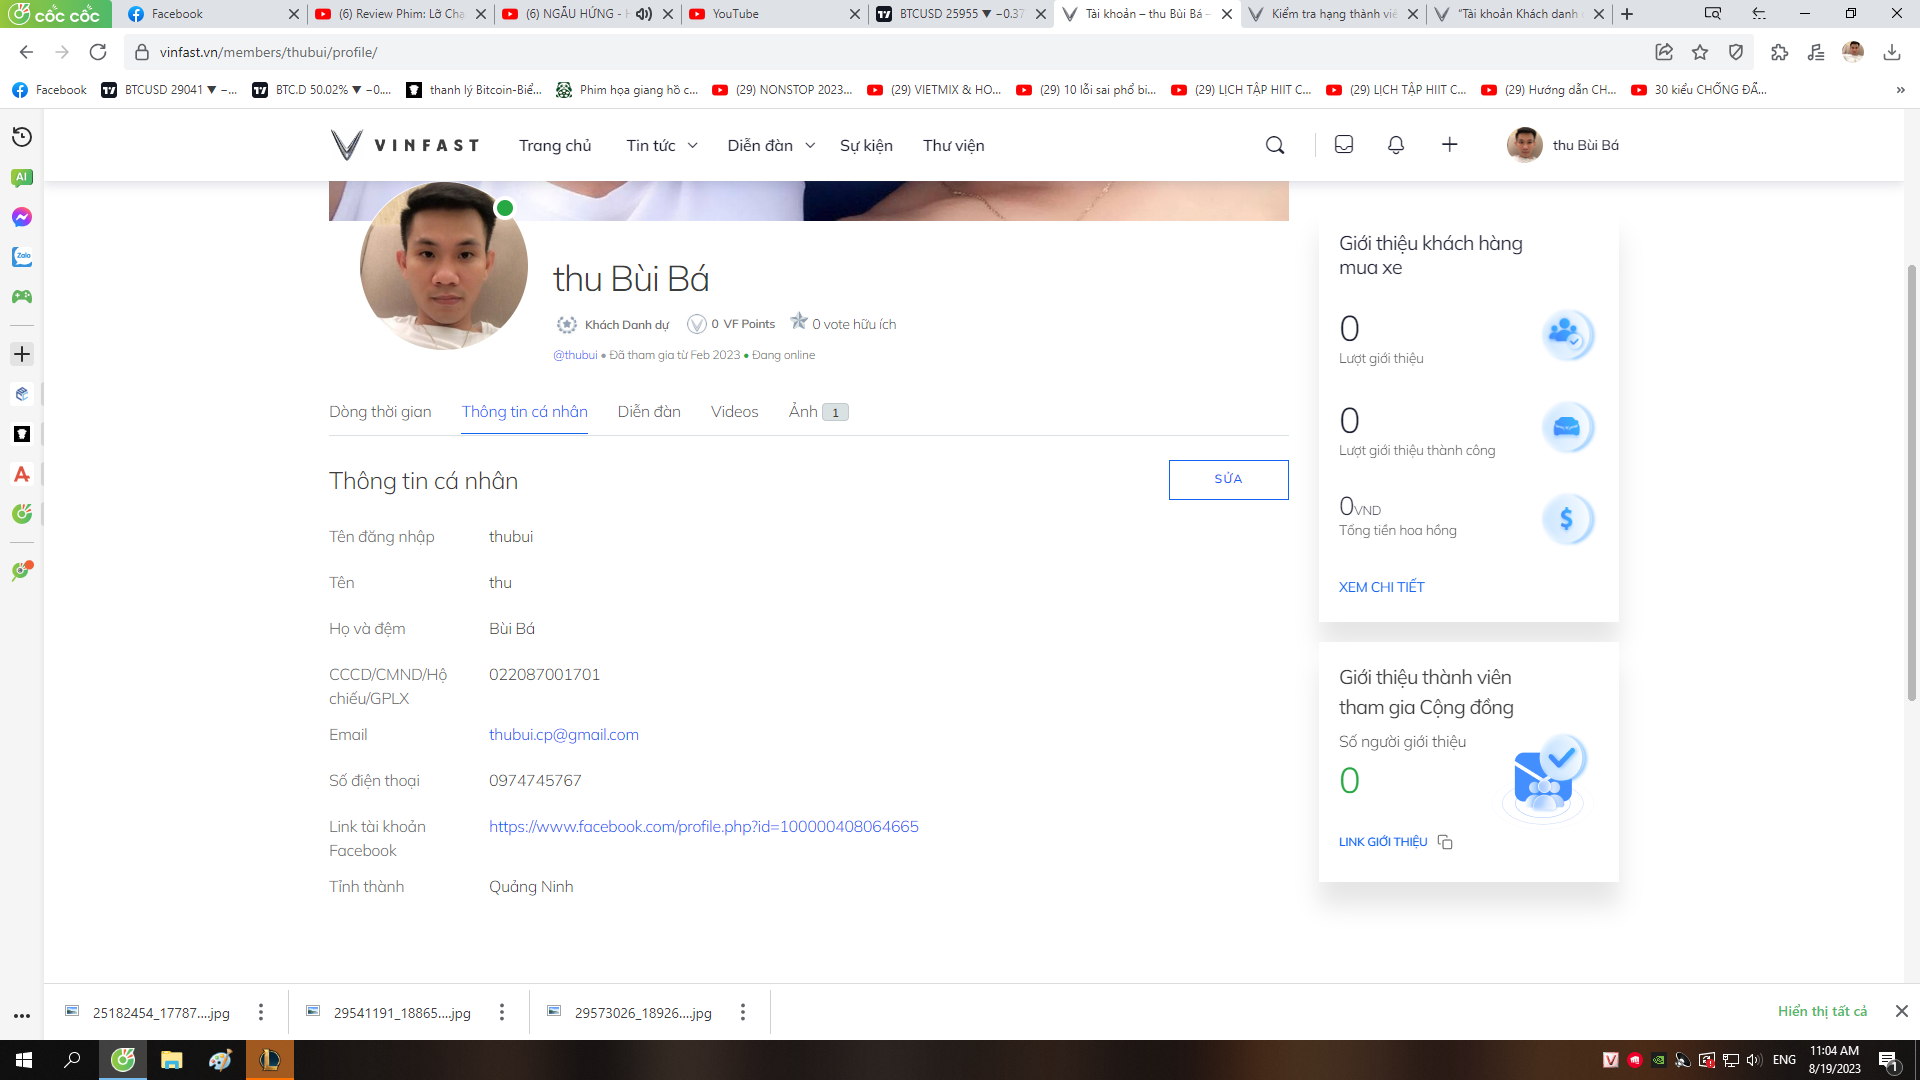1920x1080 pixels.
Task: Expand the bookmarks bar overflow chevron
Action: click(1900, 90)
